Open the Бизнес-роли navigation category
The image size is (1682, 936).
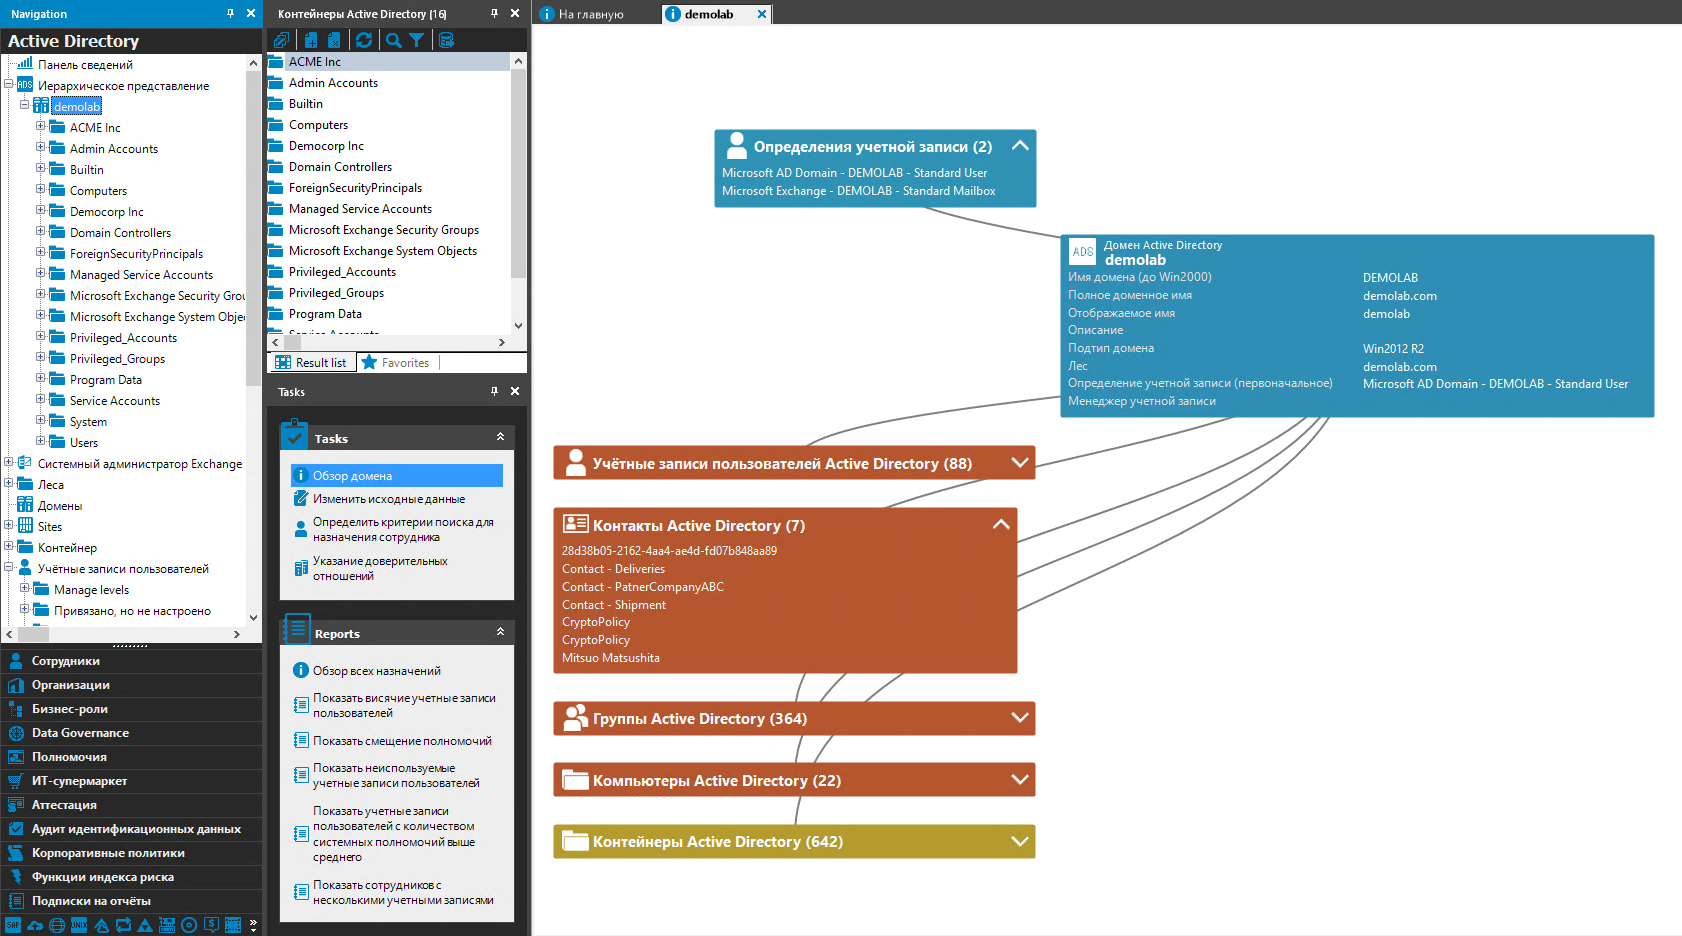[x=131, y=709]
